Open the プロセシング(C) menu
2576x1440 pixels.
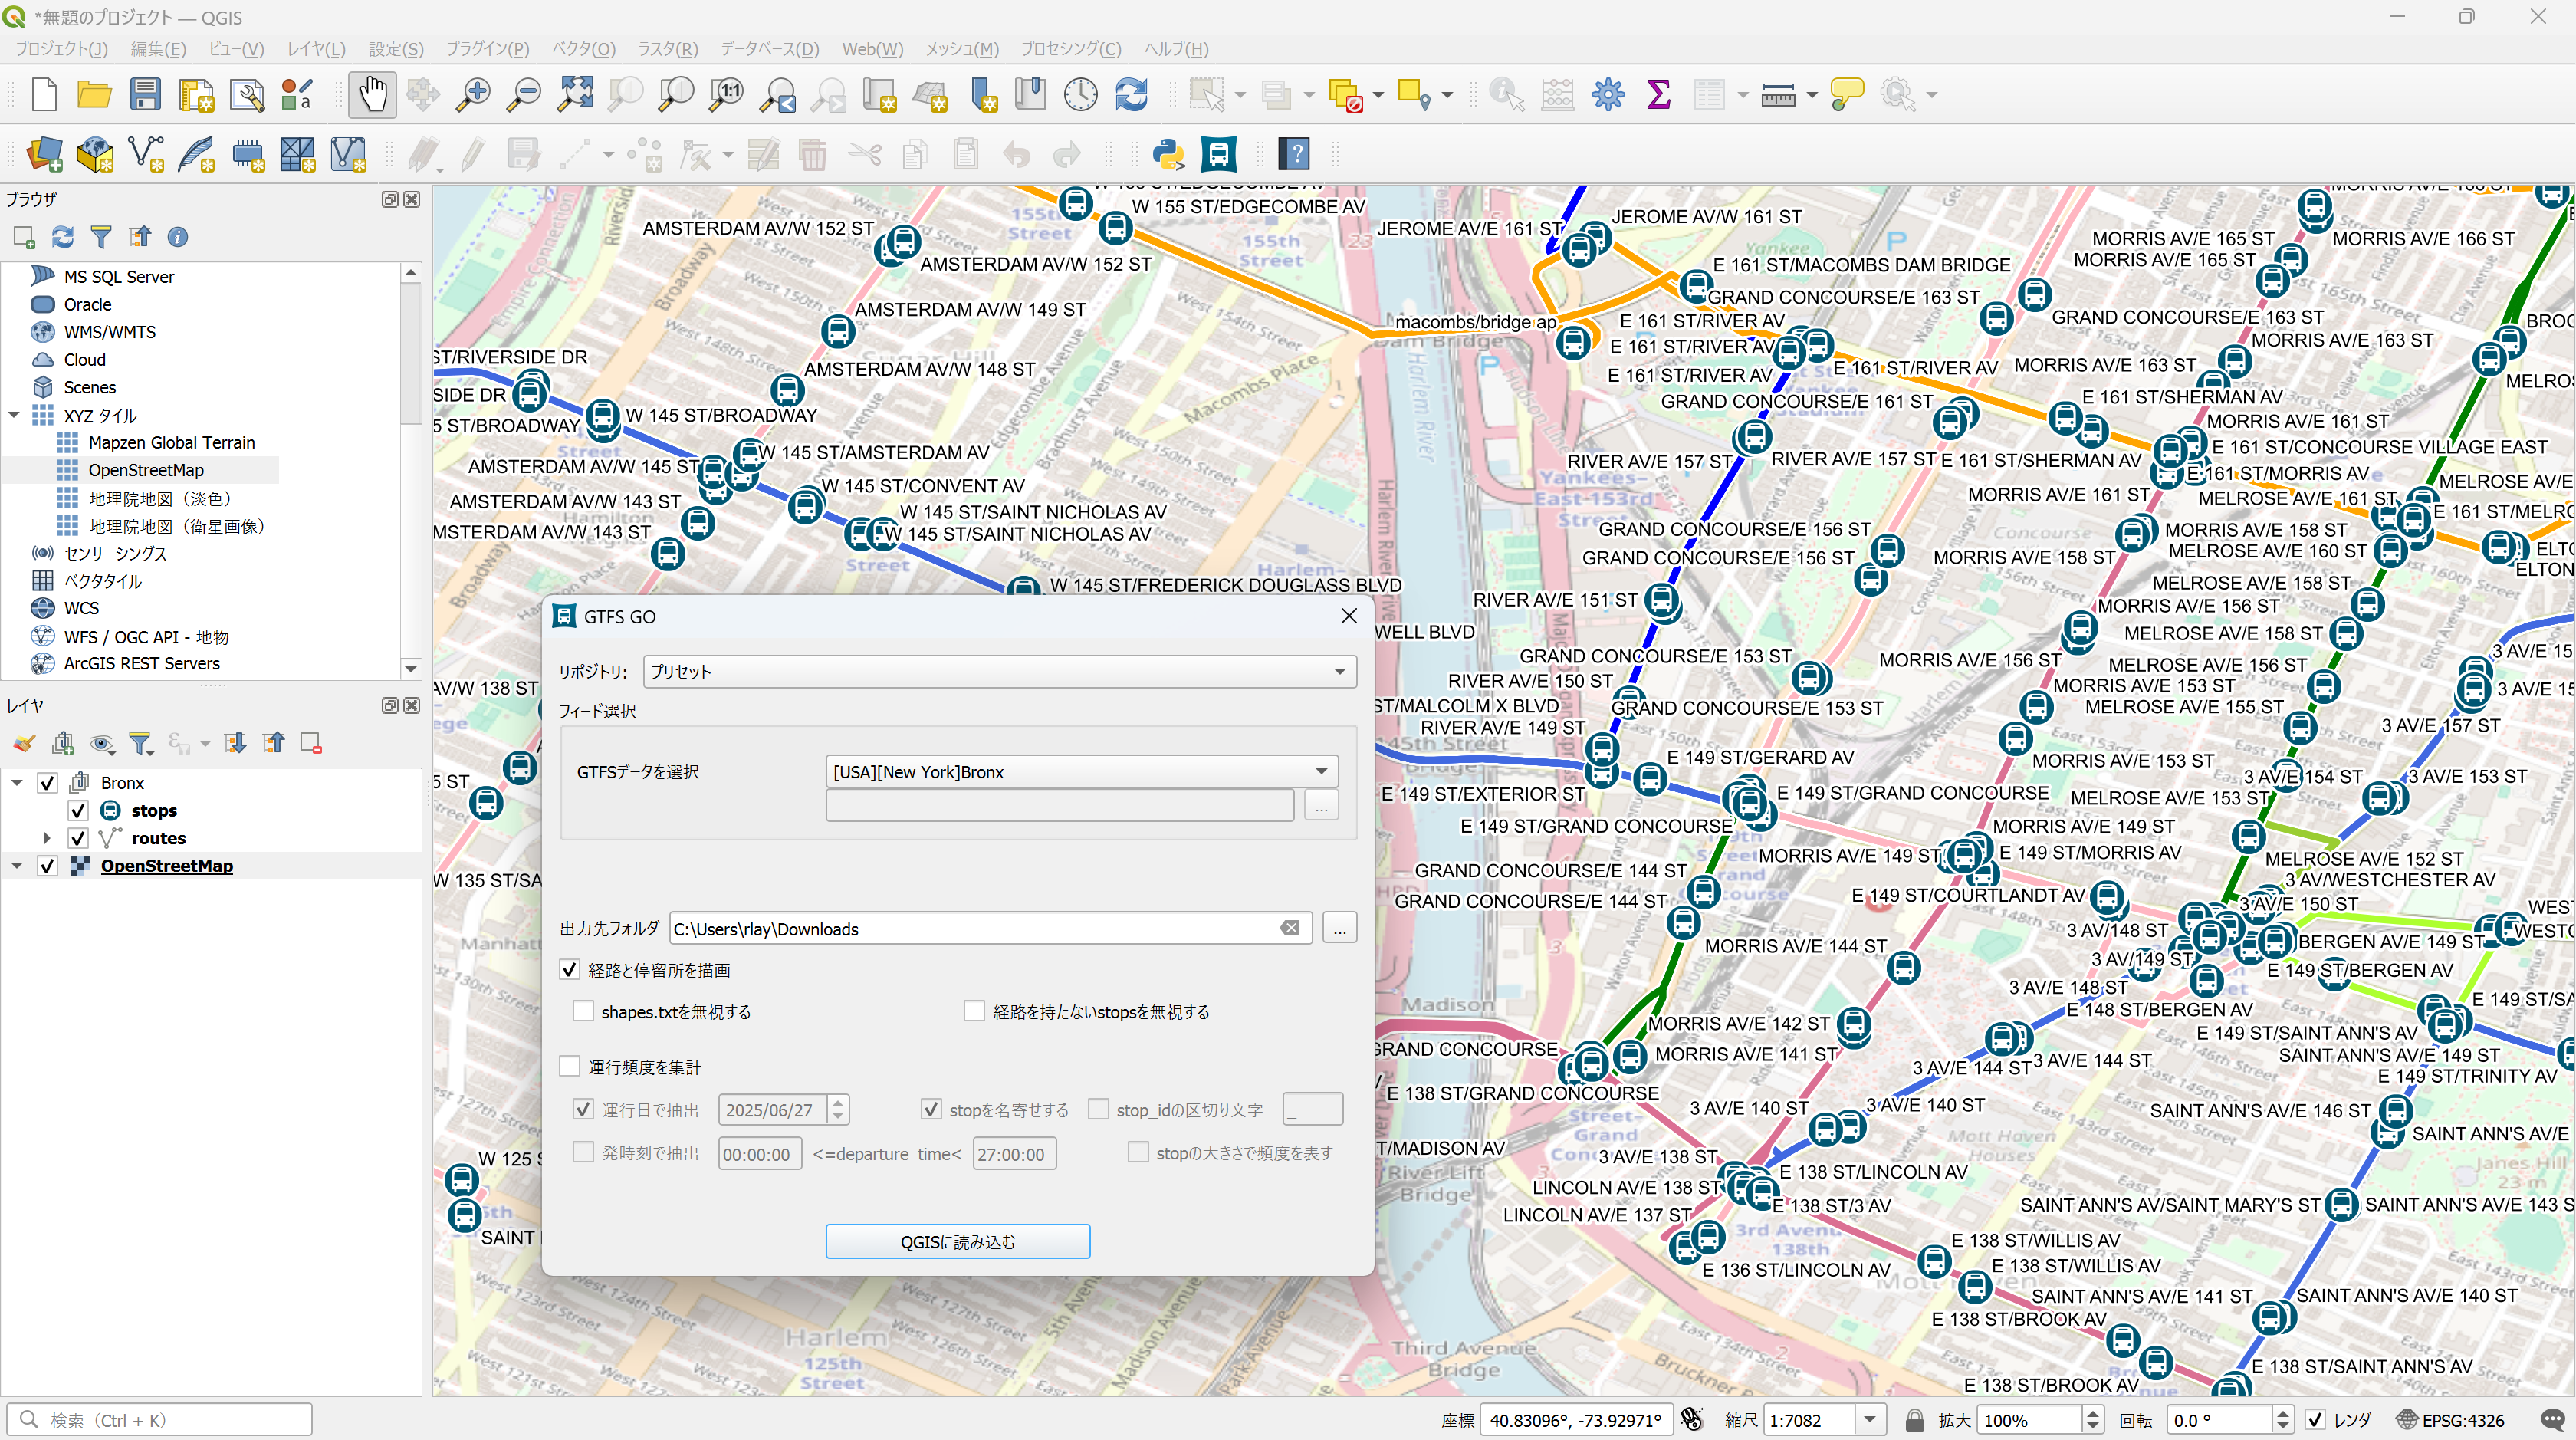(1070, 49)
